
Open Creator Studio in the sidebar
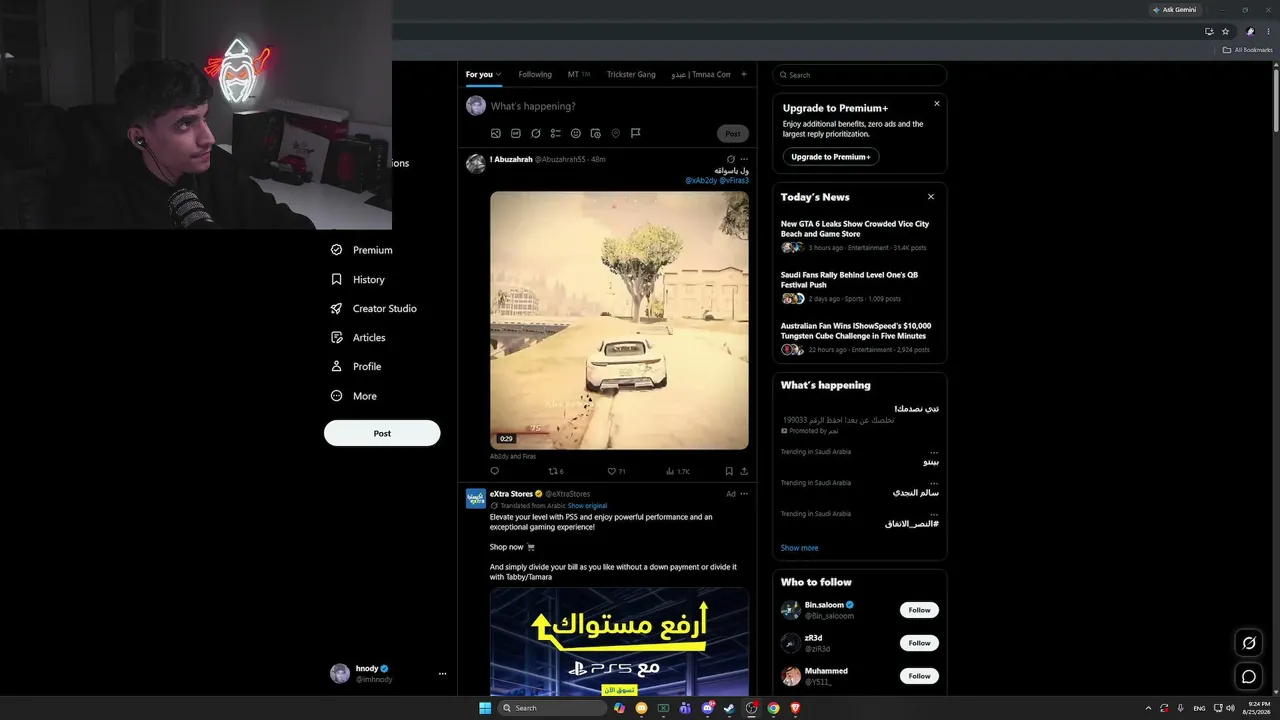(x=374, y=308)
